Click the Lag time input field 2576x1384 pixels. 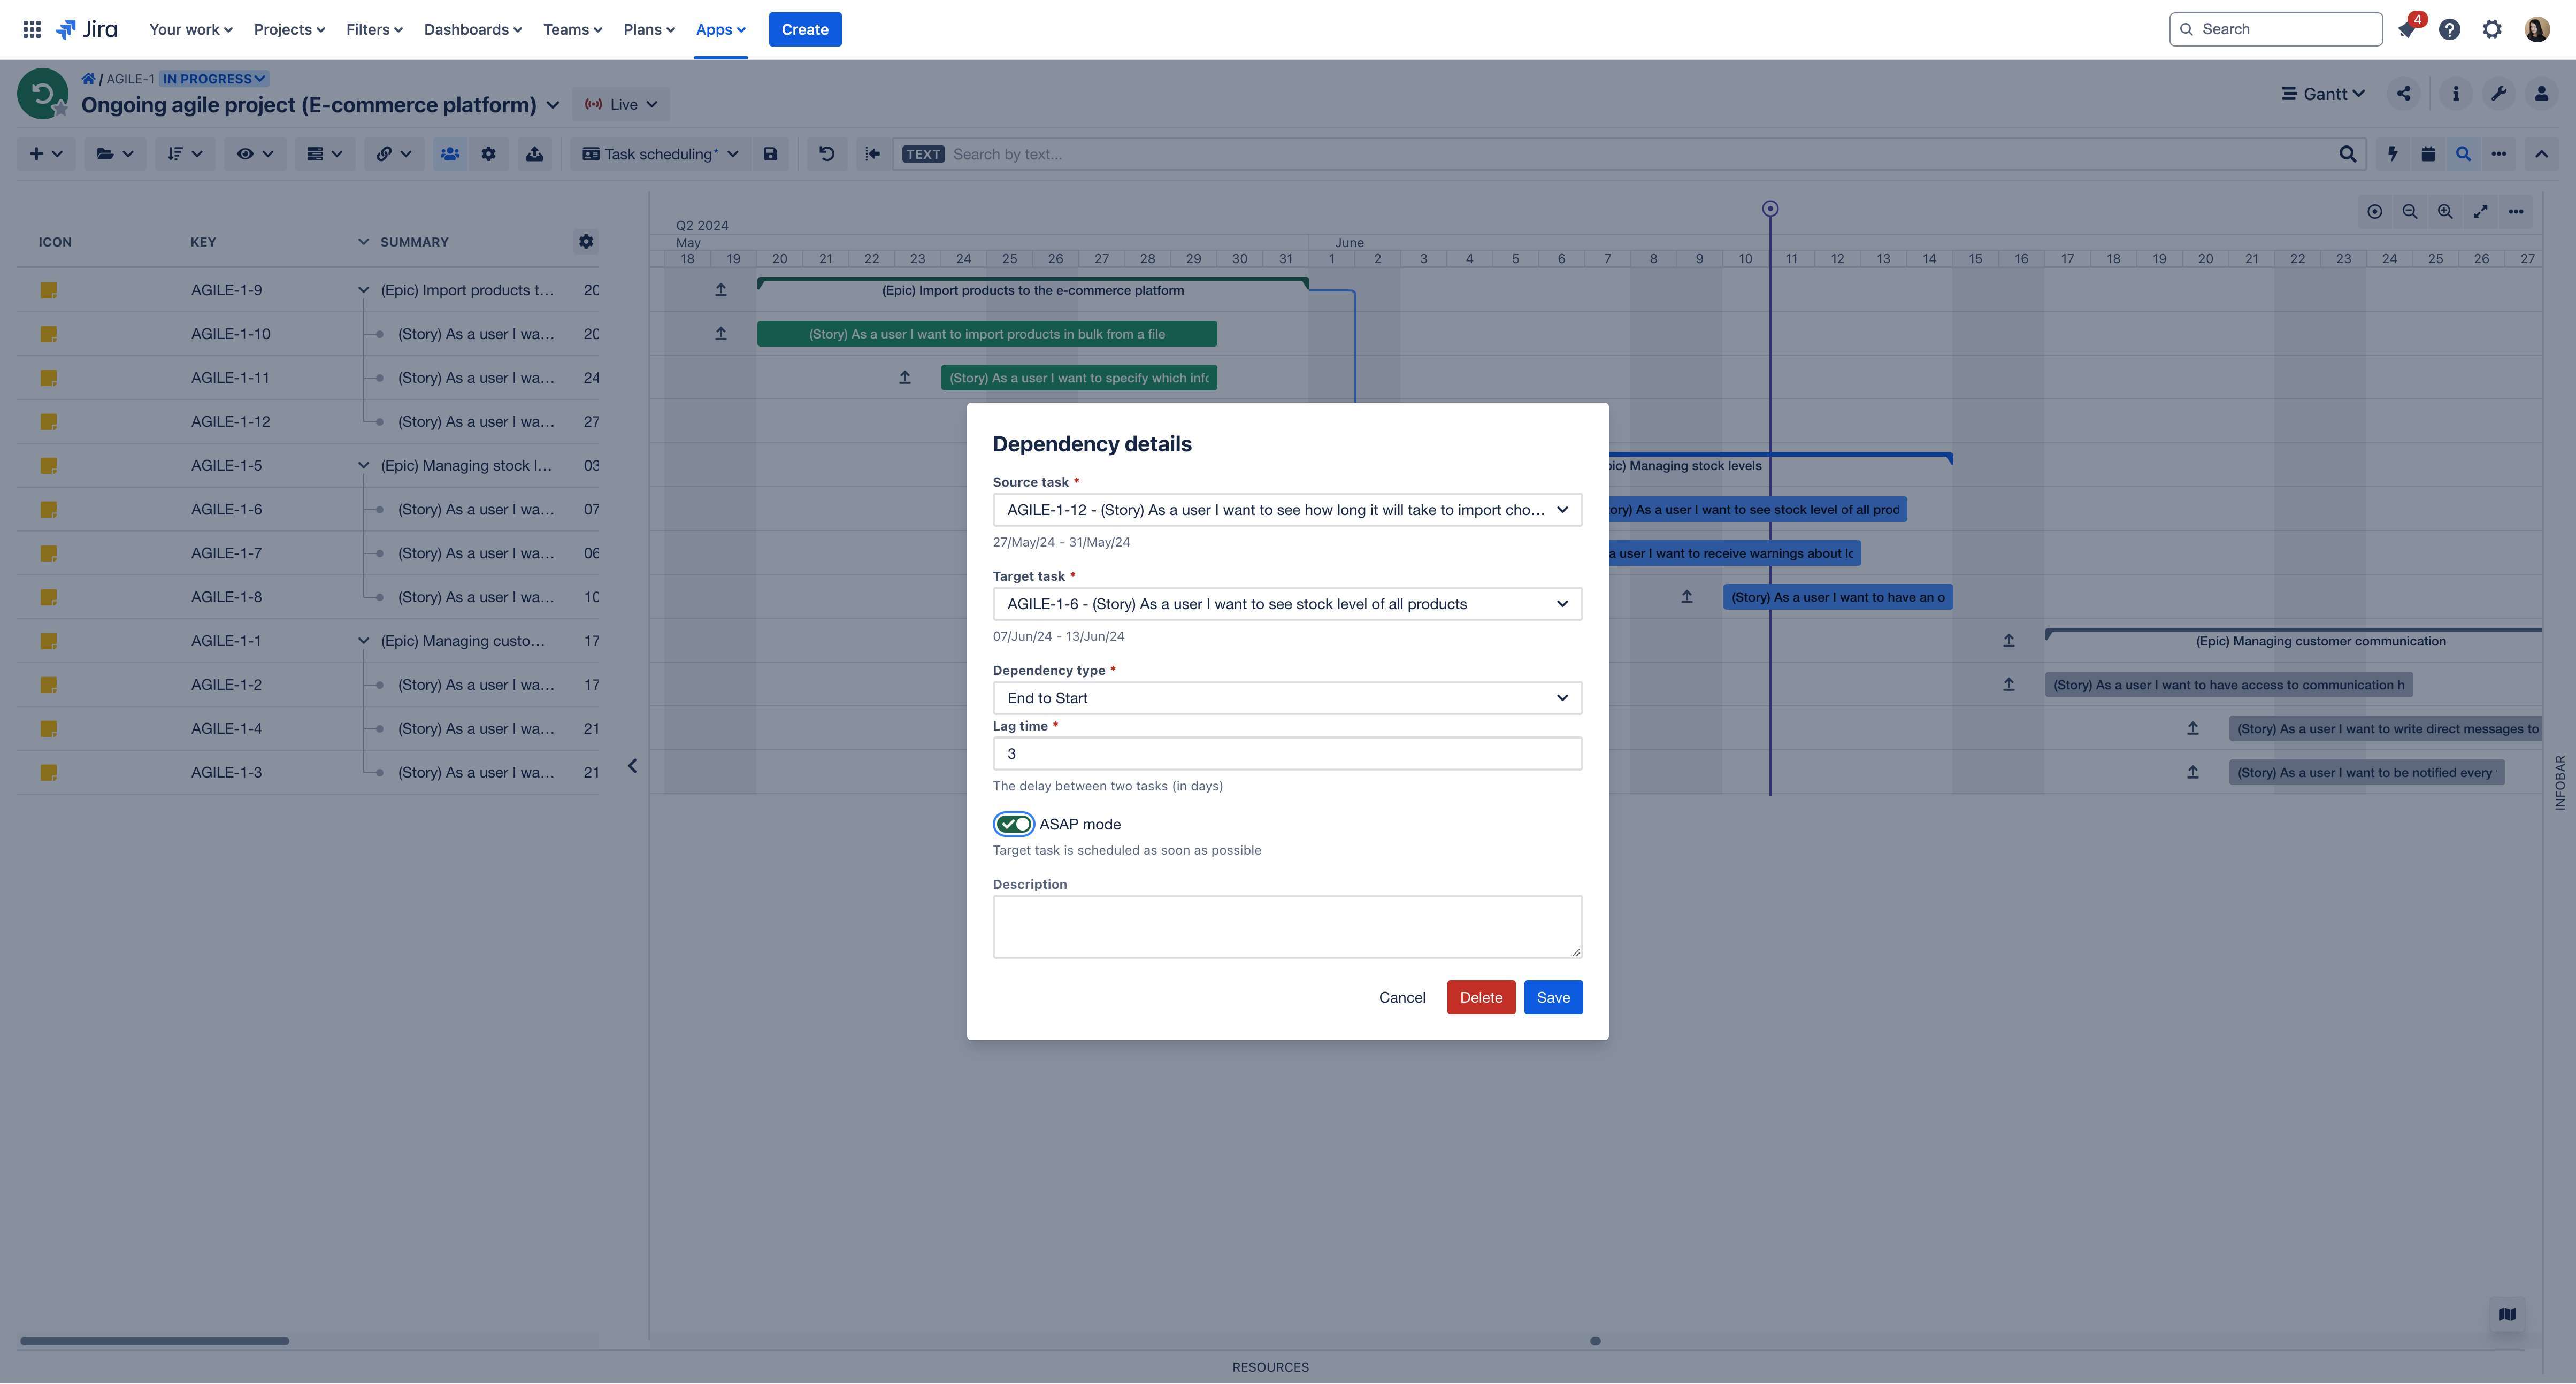pos(1287,754)
